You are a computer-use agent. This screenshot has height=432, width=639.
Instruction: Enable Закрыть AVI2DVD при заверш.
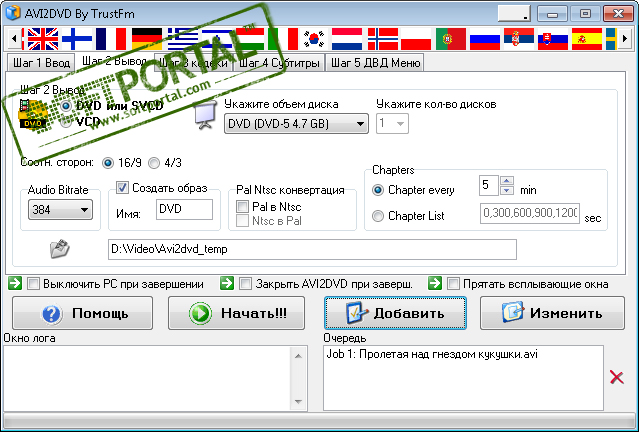[245, 283]
